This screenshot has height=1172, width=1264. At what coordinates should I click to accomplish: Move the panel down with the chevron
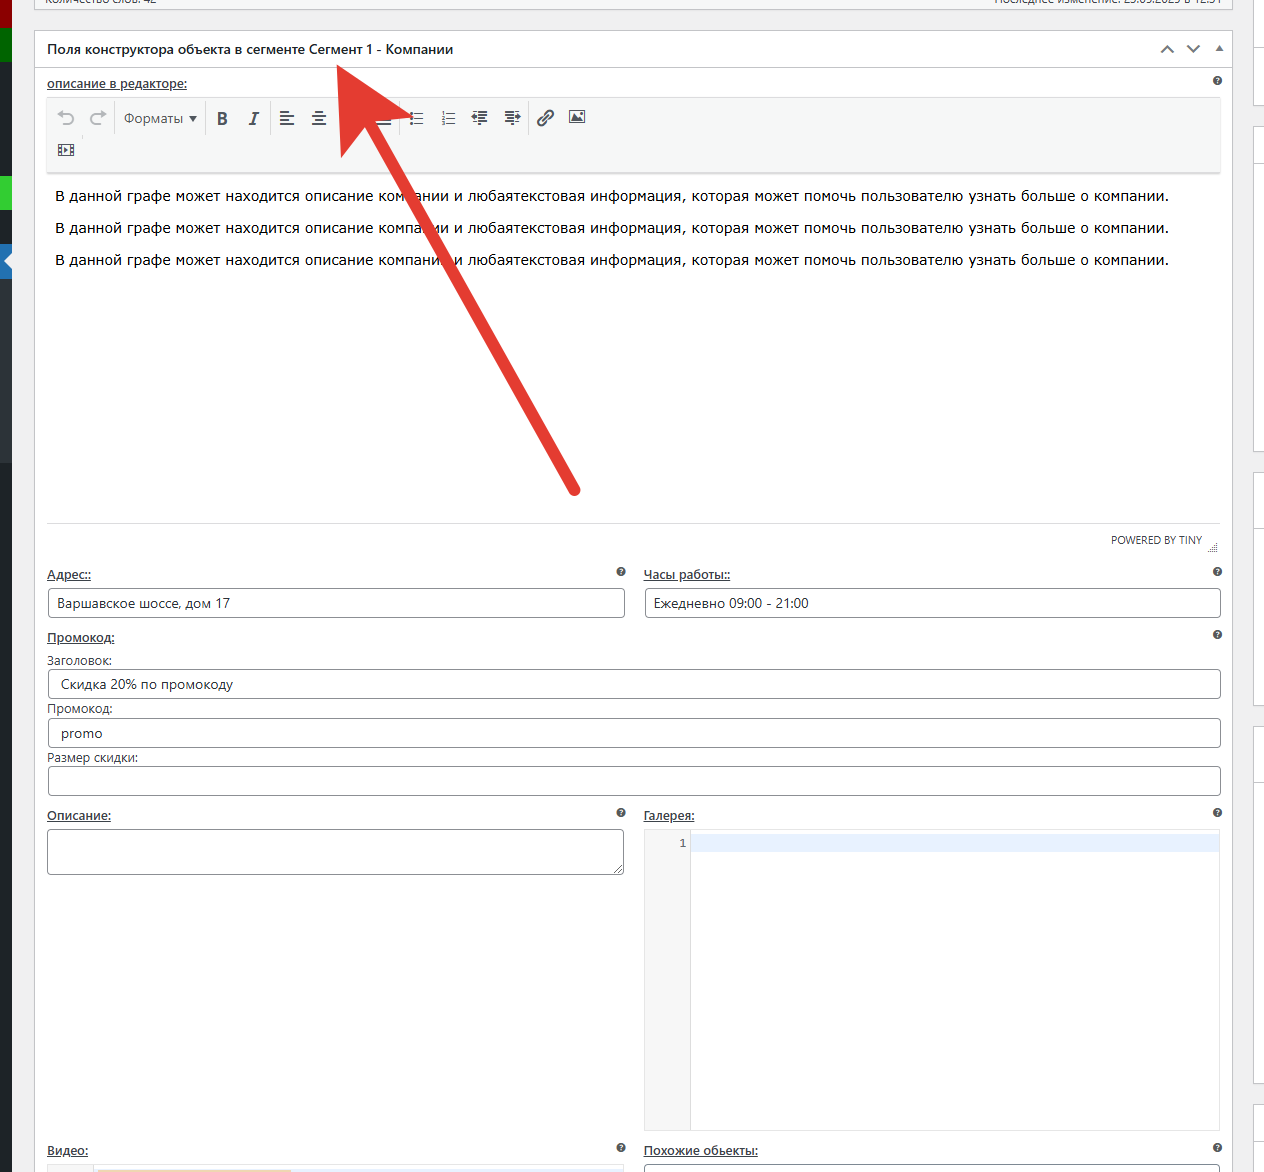[1193, 49]
